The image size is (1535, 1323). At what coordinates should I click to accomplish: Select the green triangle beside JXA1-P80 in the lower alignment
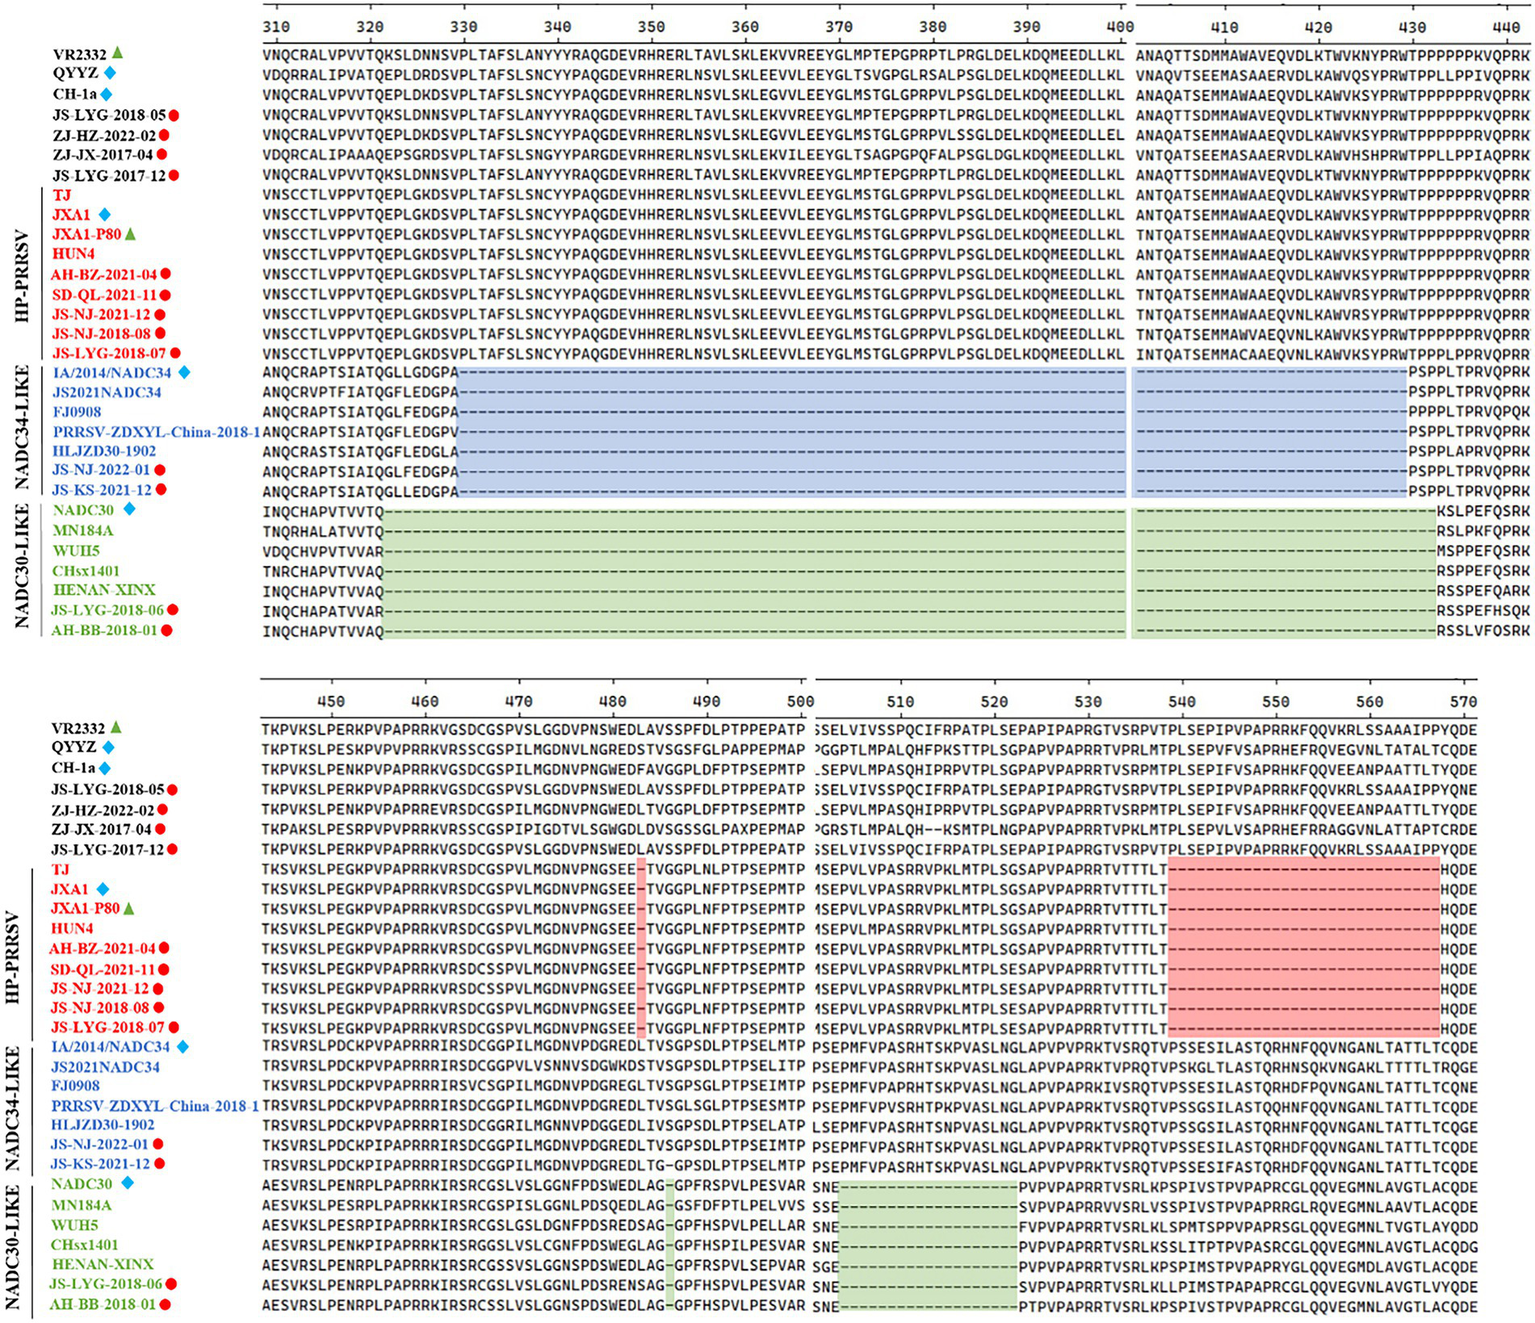130,908
